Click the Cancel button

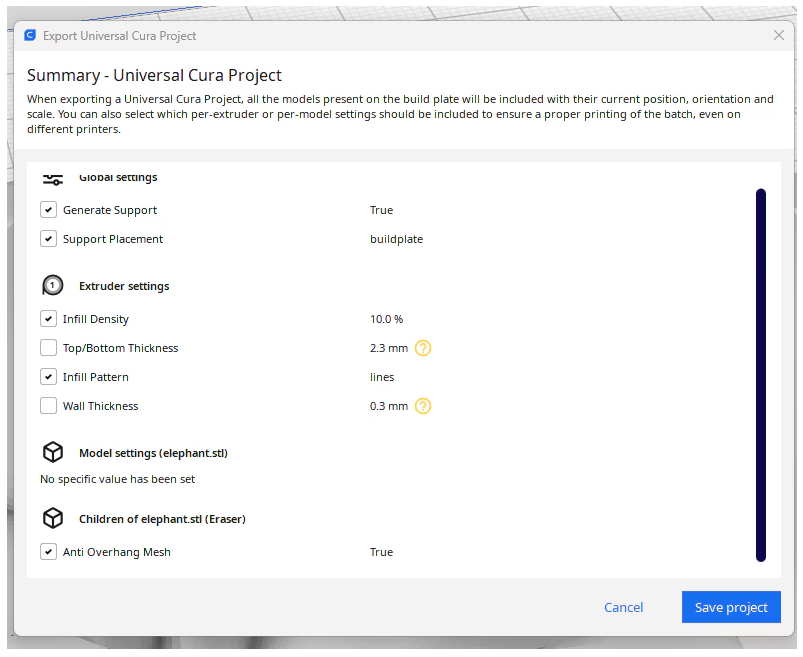point(623,607)
